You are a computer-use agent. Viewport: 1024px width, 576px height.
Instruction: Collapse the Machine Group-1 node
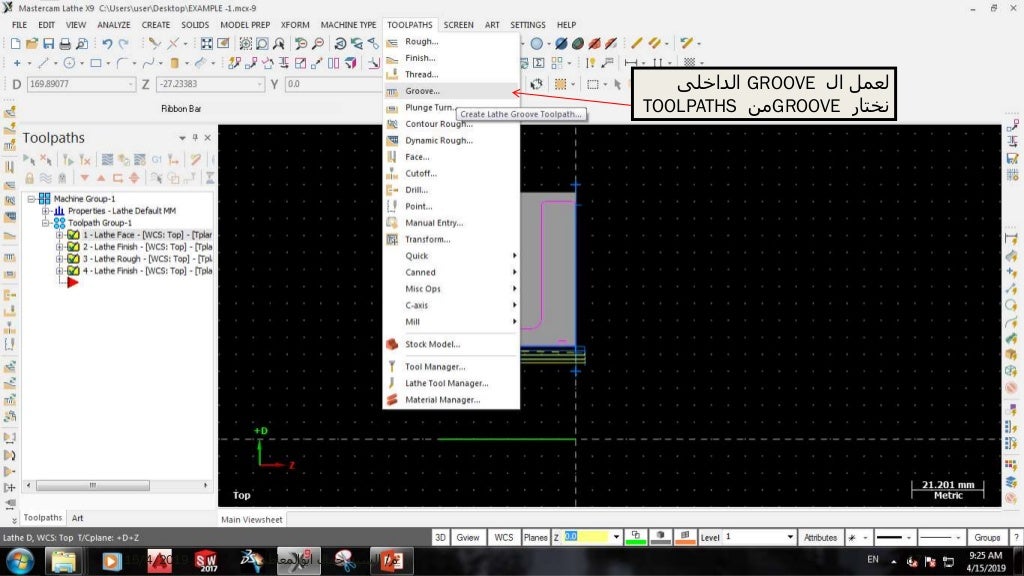coord(31,199)
